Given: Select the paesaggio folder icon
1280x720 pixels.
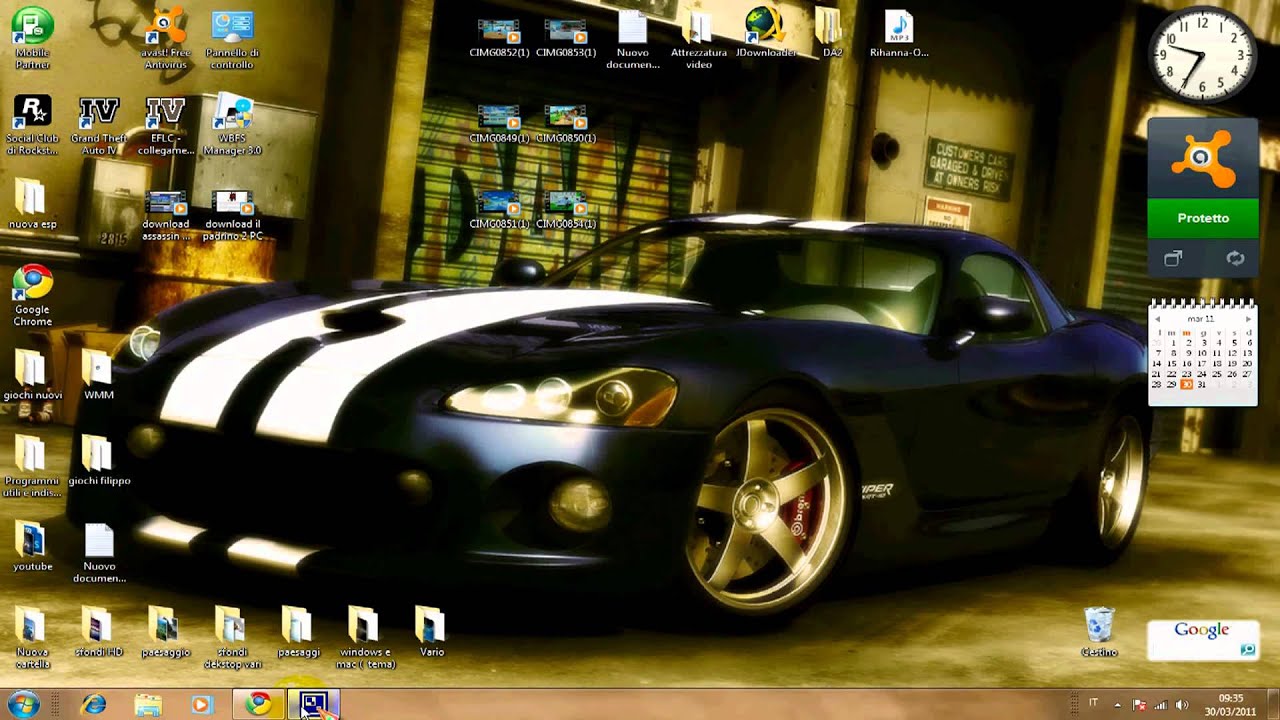Looking at the screenshot, I should tap(165, 632).
